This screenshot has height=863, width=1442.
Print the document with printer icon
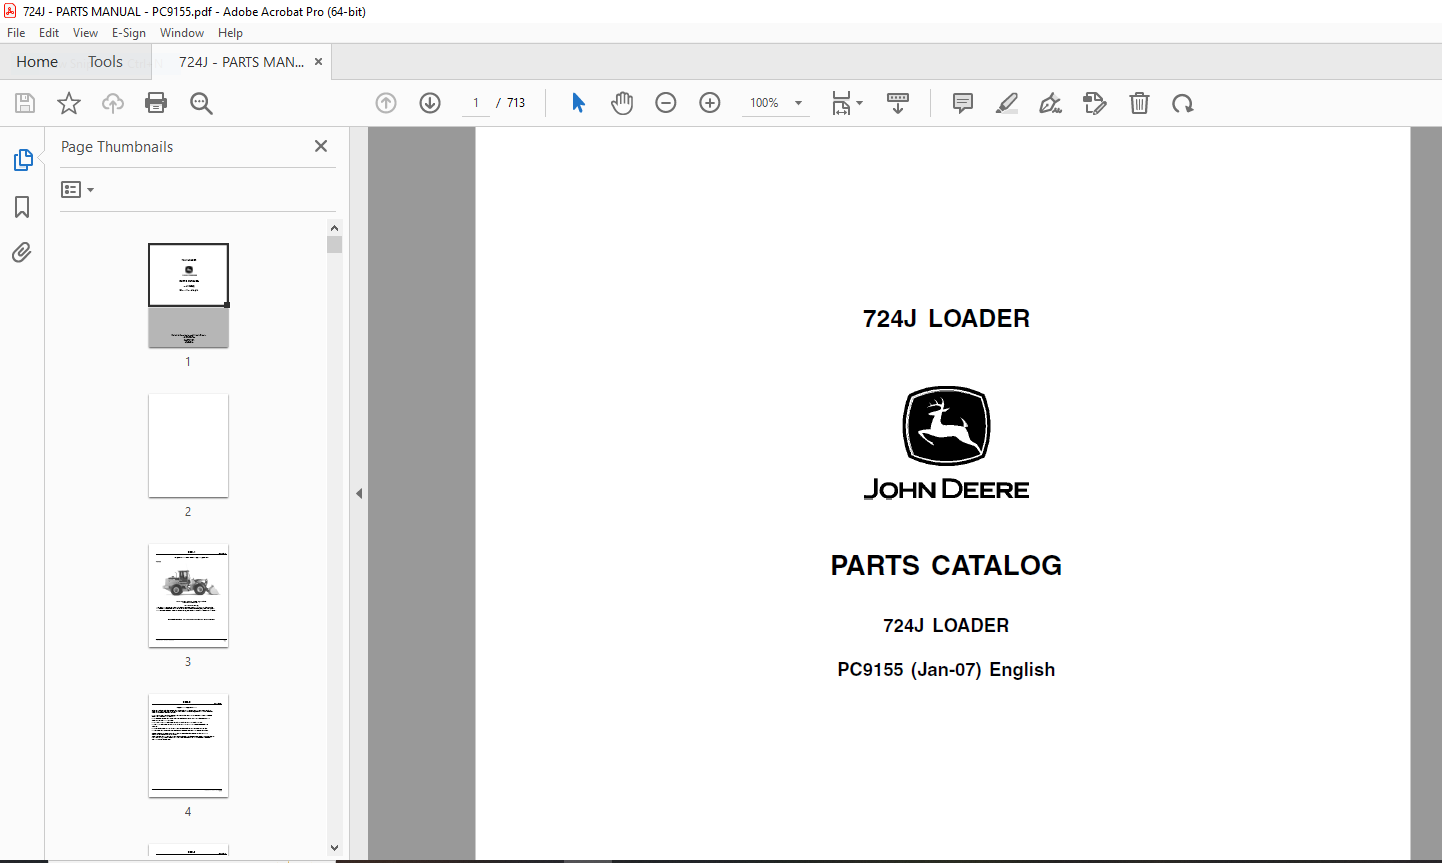coord(156,103)
